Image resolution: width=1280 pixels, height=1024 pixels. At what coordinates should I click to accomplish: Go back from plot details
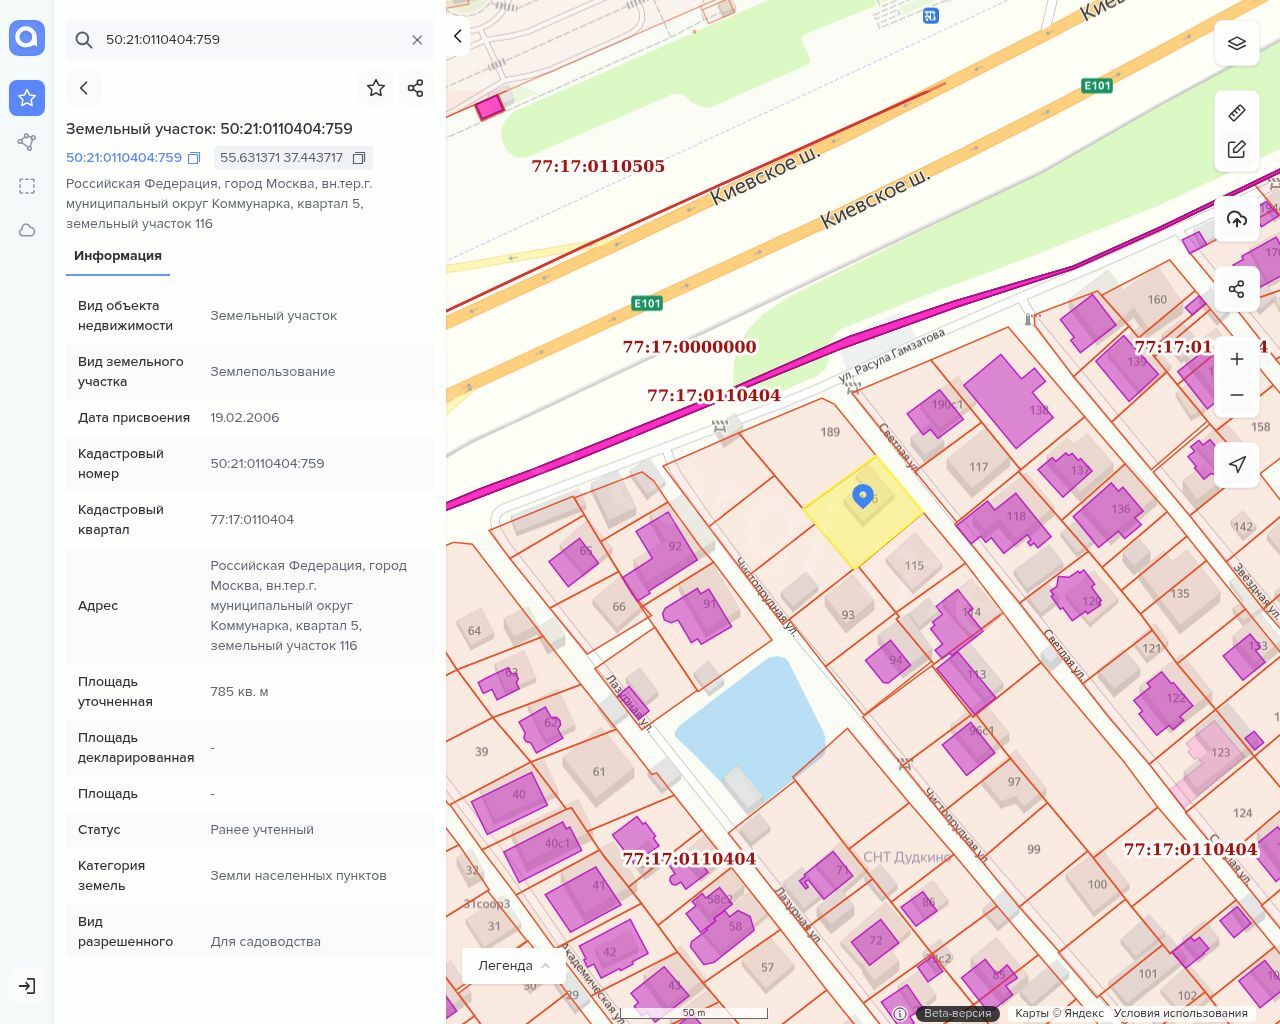84,88
